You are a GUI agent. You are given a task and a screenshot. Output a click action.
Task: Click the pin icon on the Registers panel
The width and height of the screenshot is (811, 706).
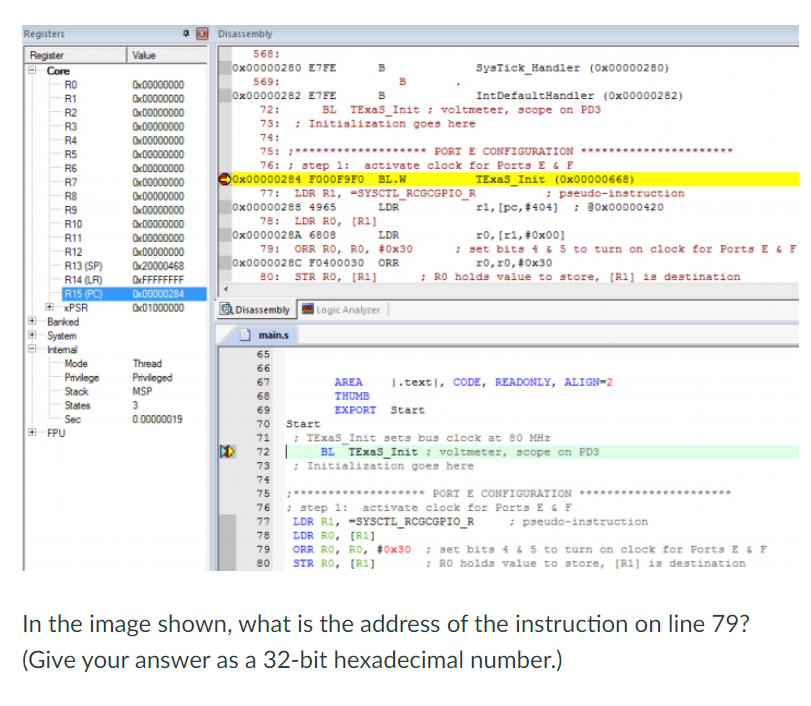186,33
